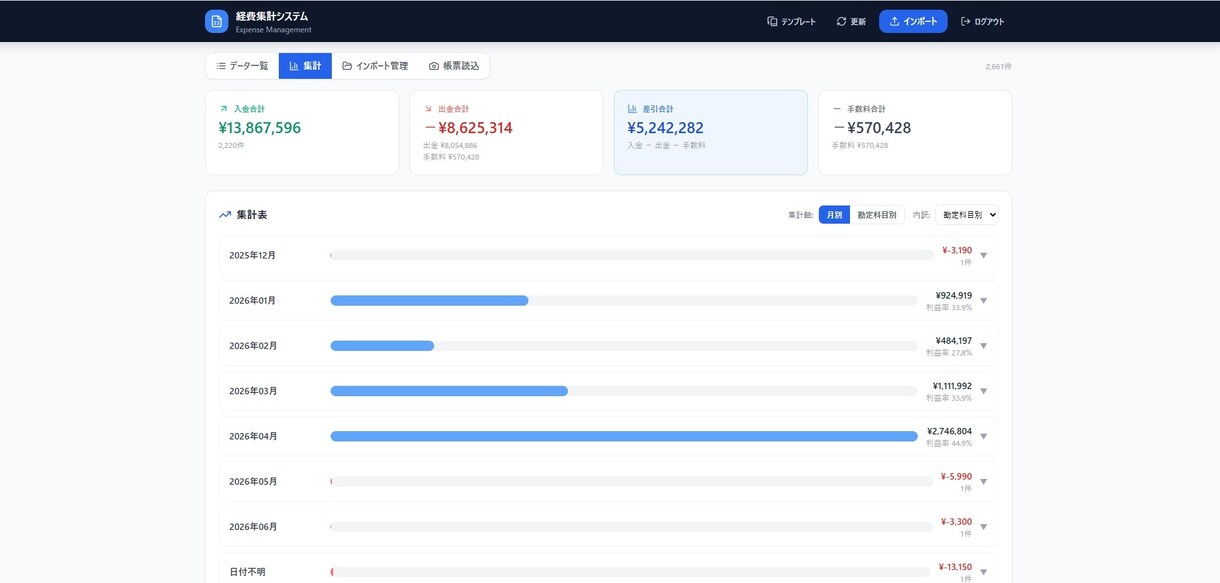
Task: Click the ¥484,197 value
Action: (953, 341)
